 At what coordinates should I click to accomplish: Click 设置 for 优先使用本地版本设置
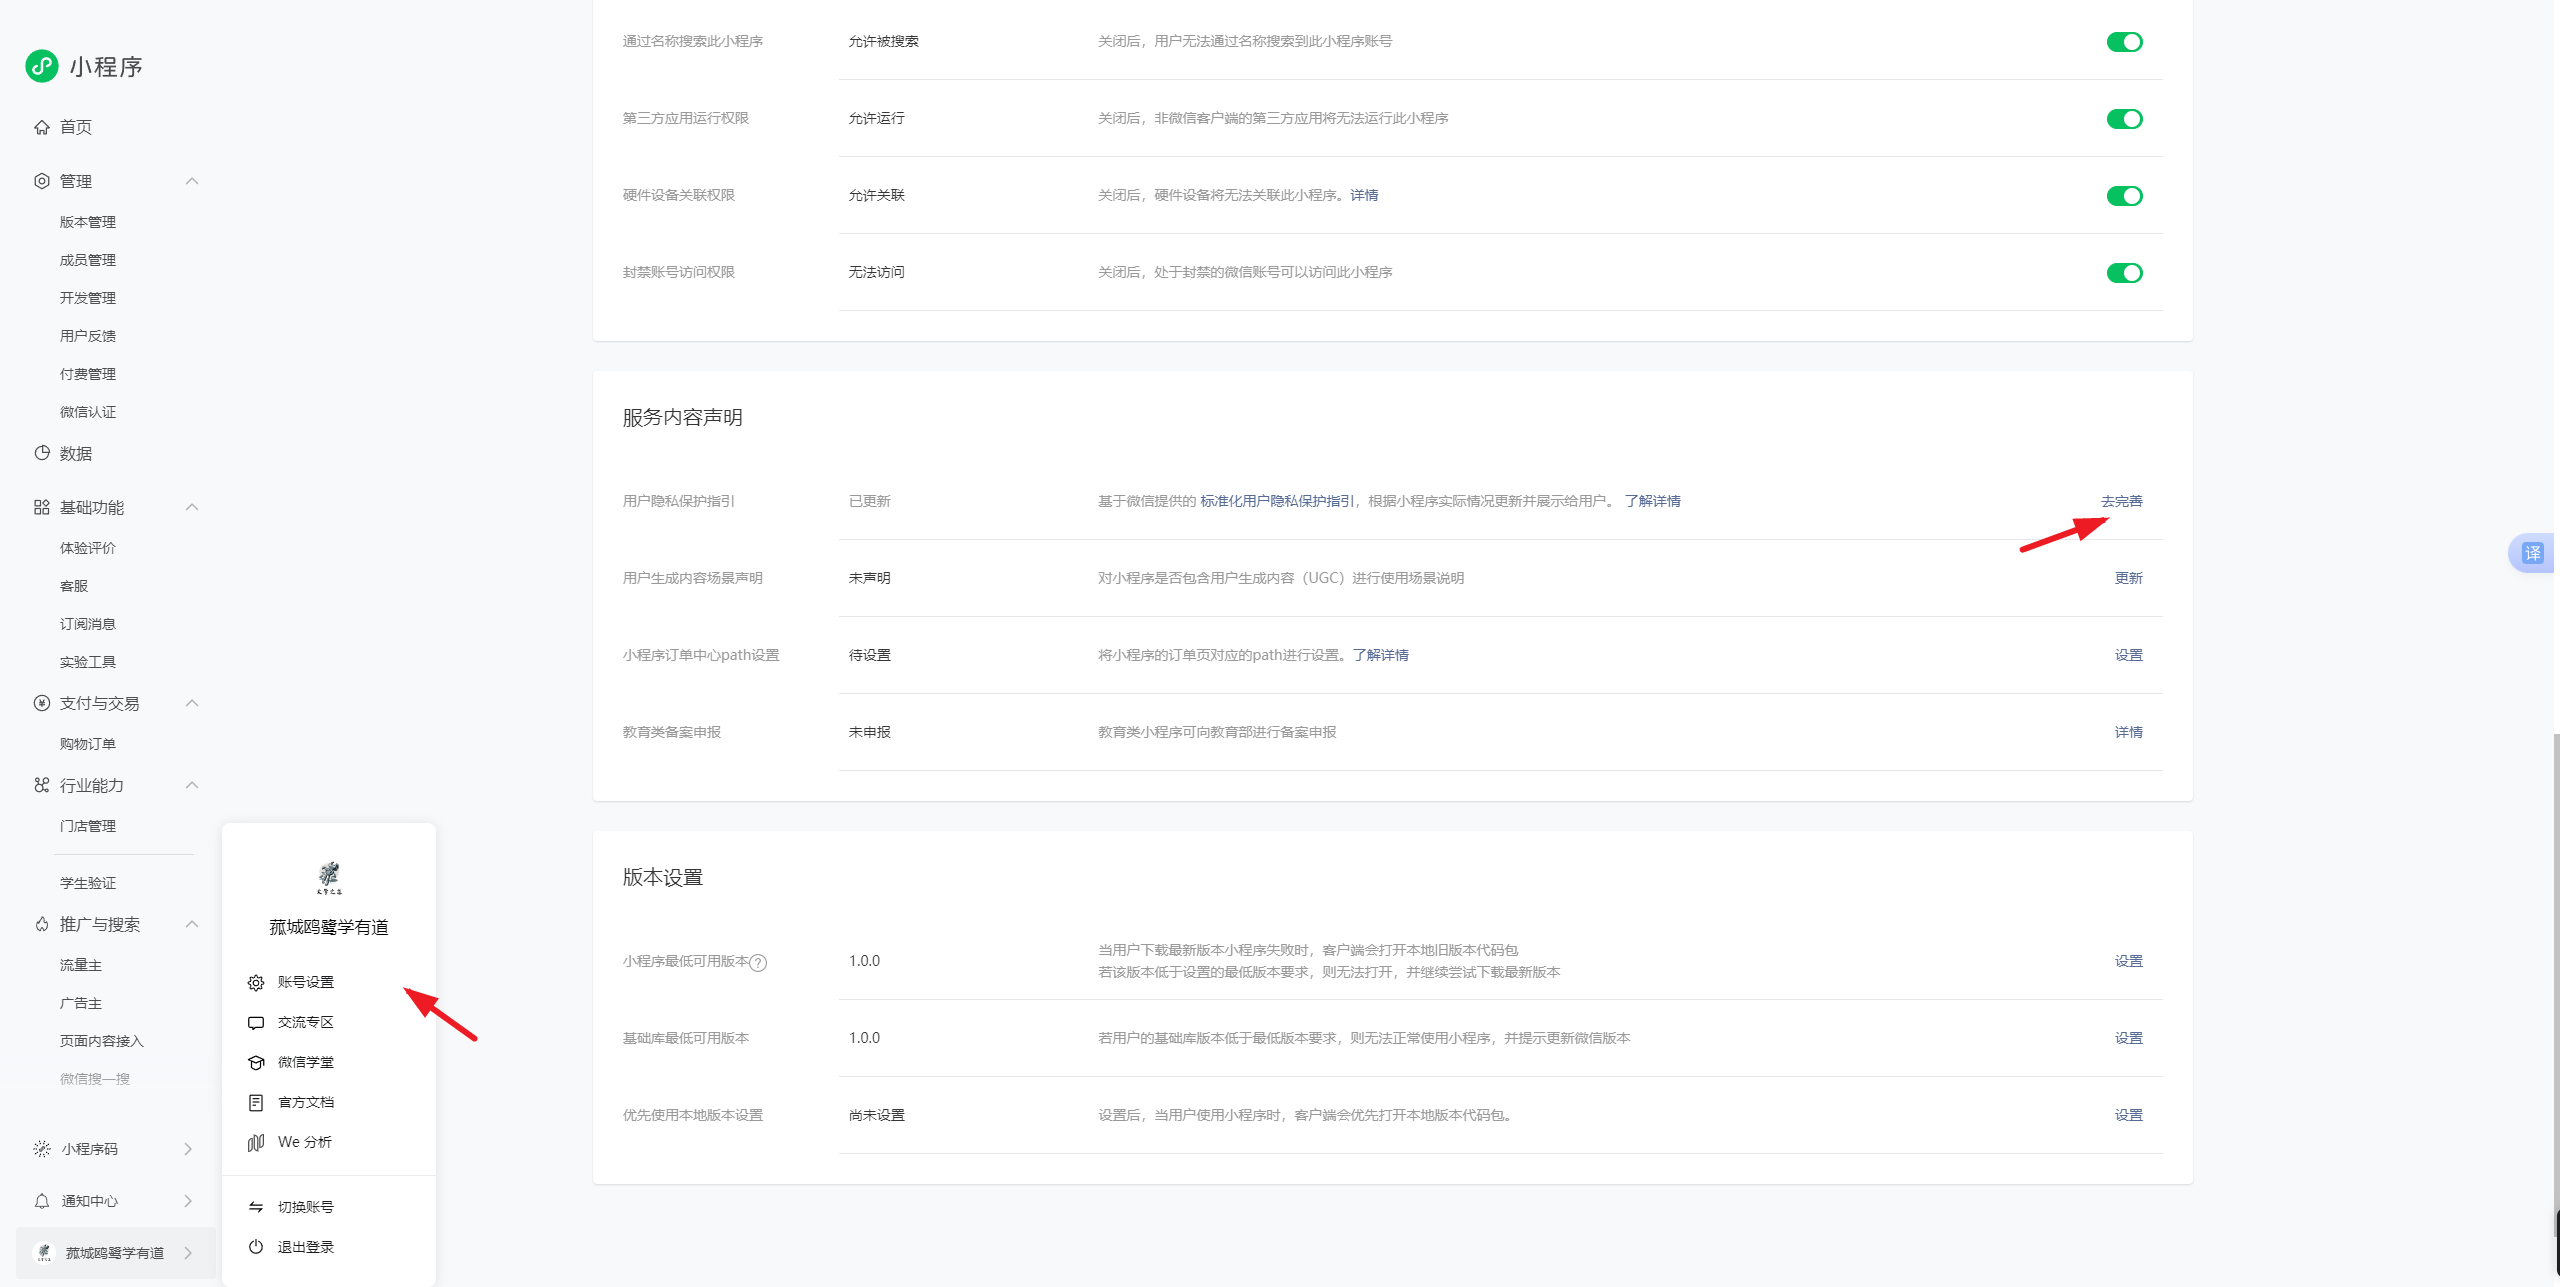click(x=2129, y=1115)
